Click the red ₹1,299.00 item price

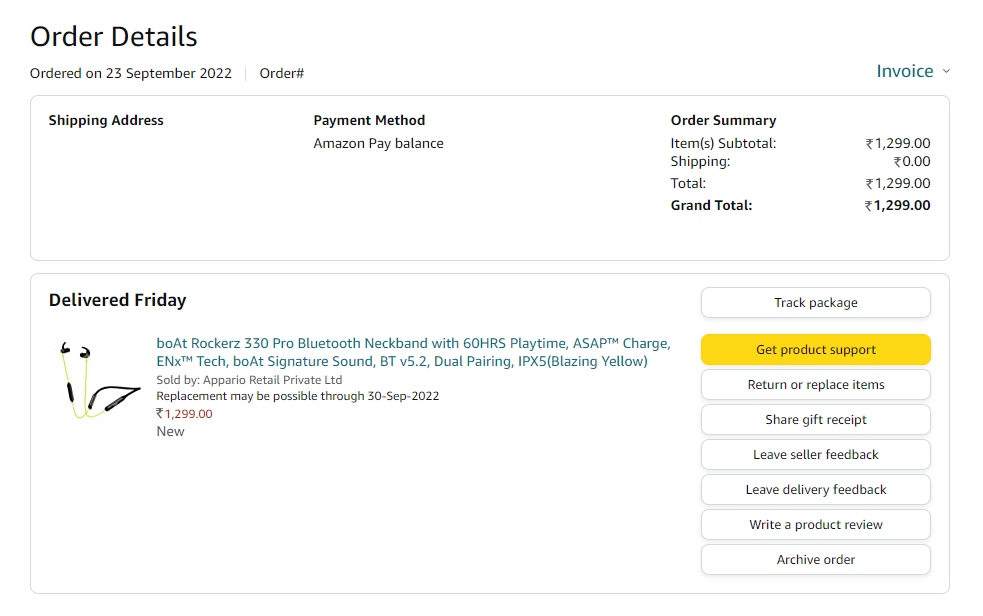click(x=184, y=414)
